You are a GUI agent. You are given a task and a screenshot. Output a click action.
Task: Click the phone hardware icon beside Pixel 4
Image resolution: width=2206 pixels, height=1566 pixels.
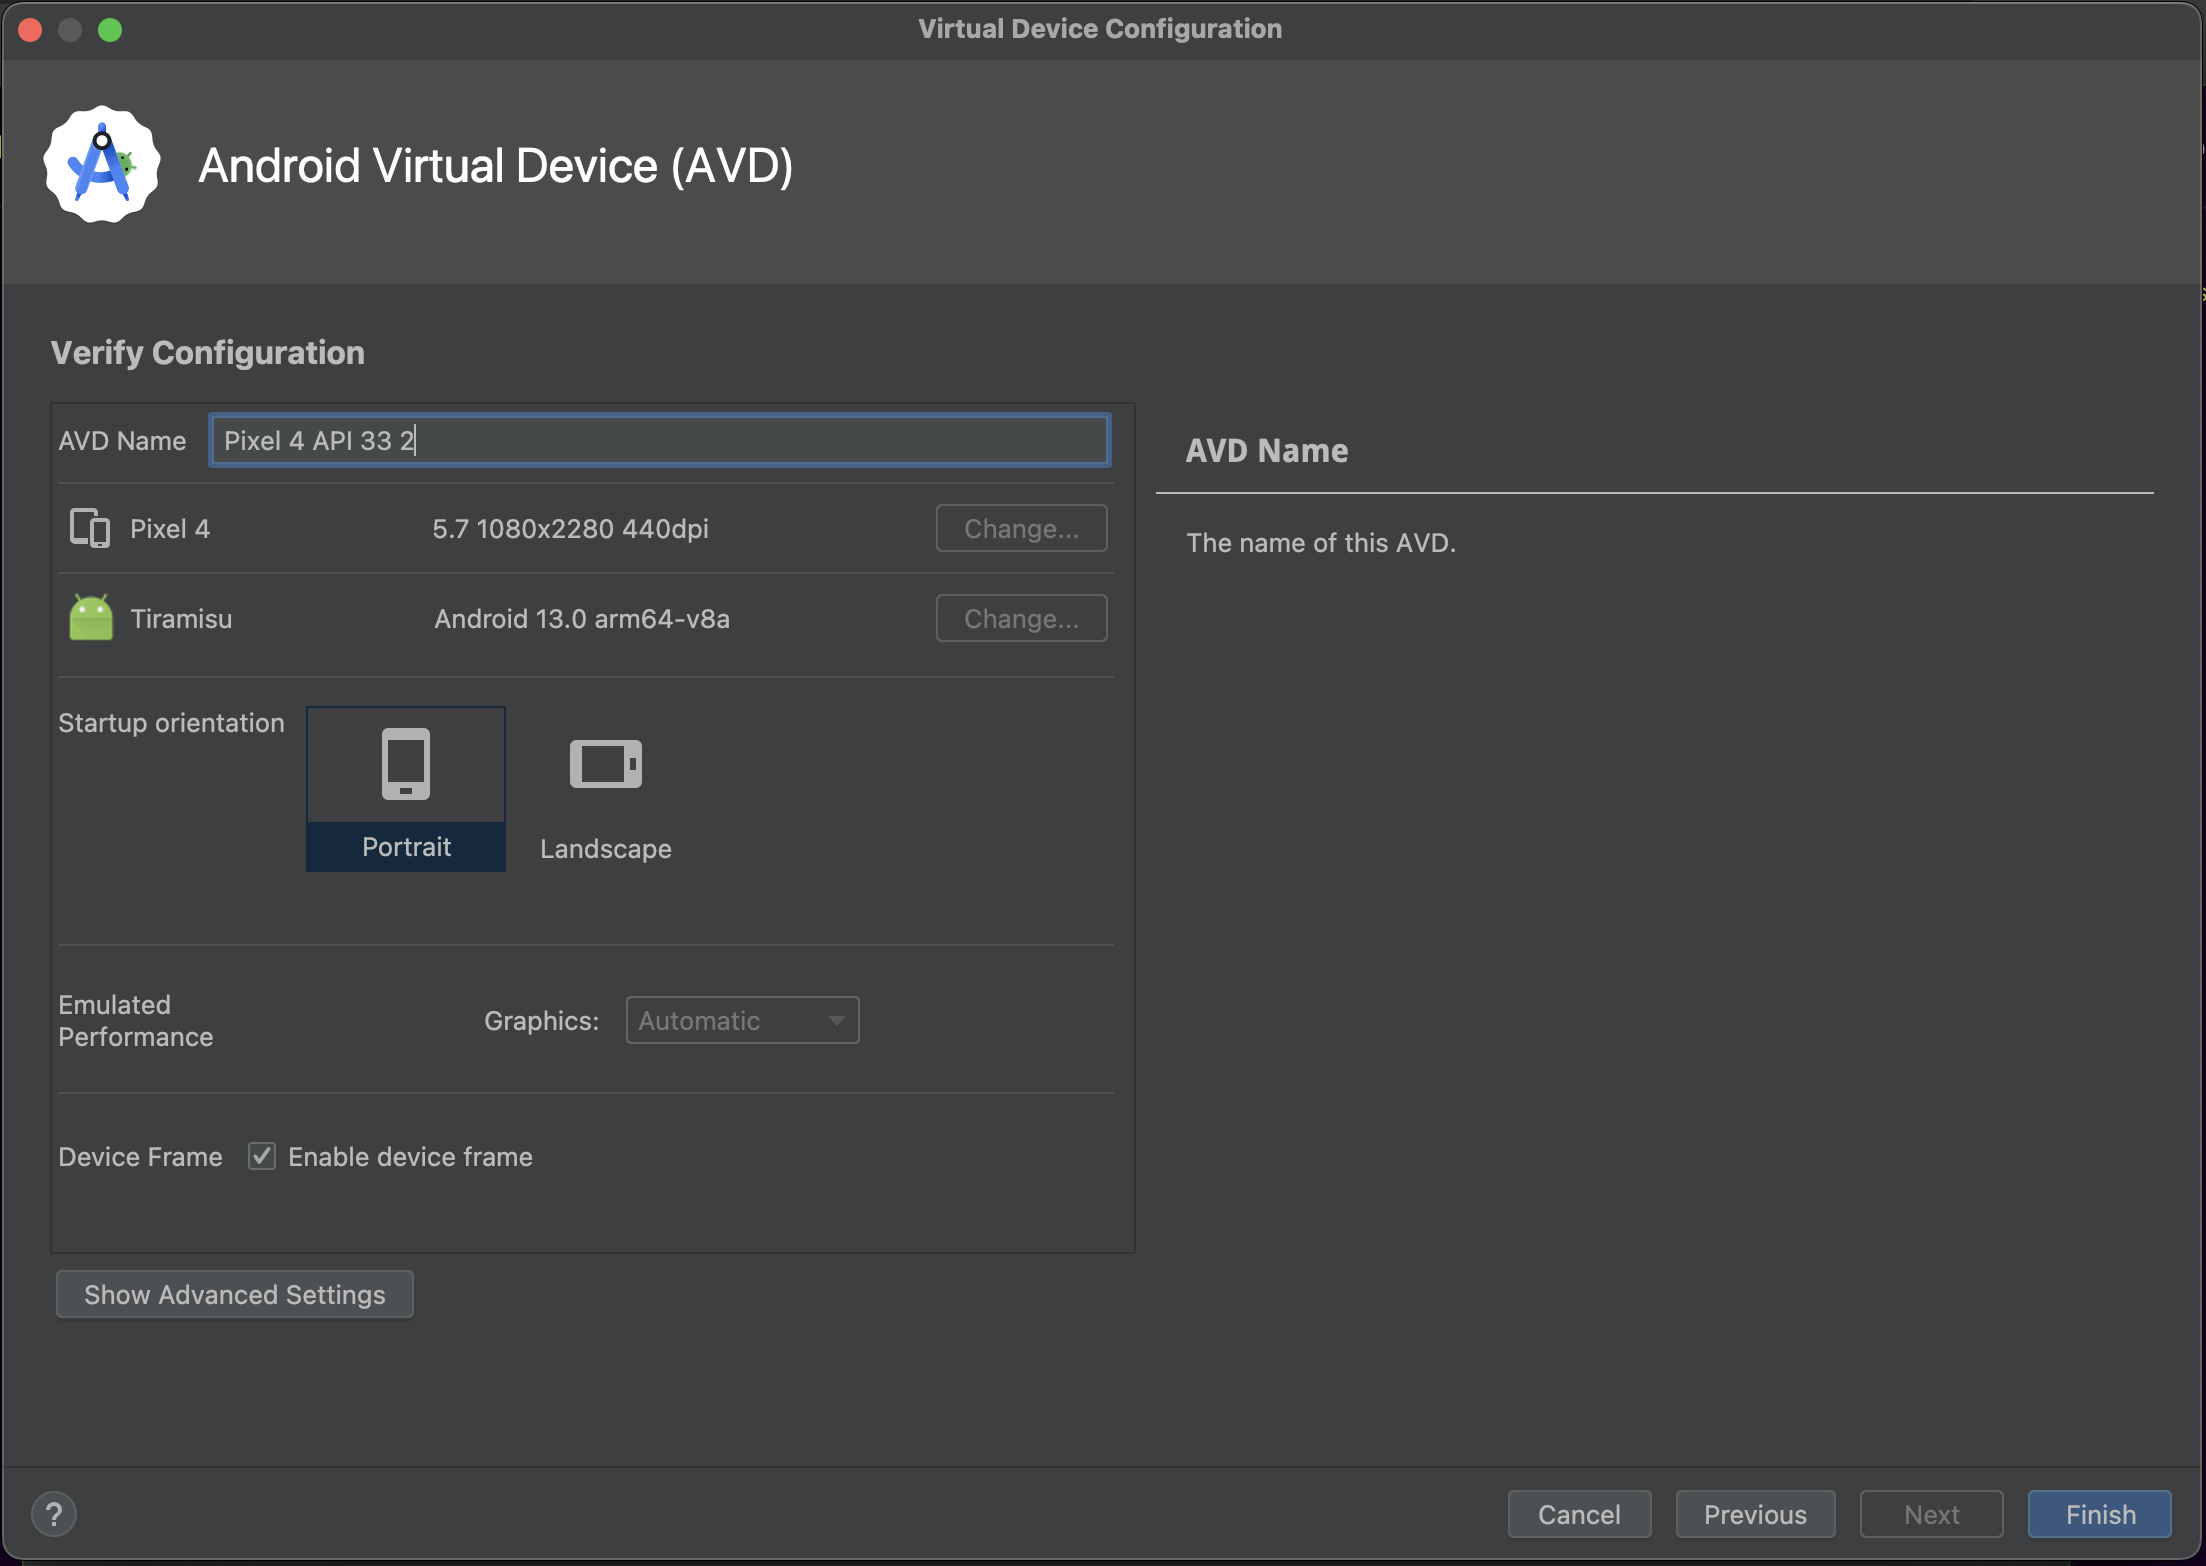tap(88, 528)
